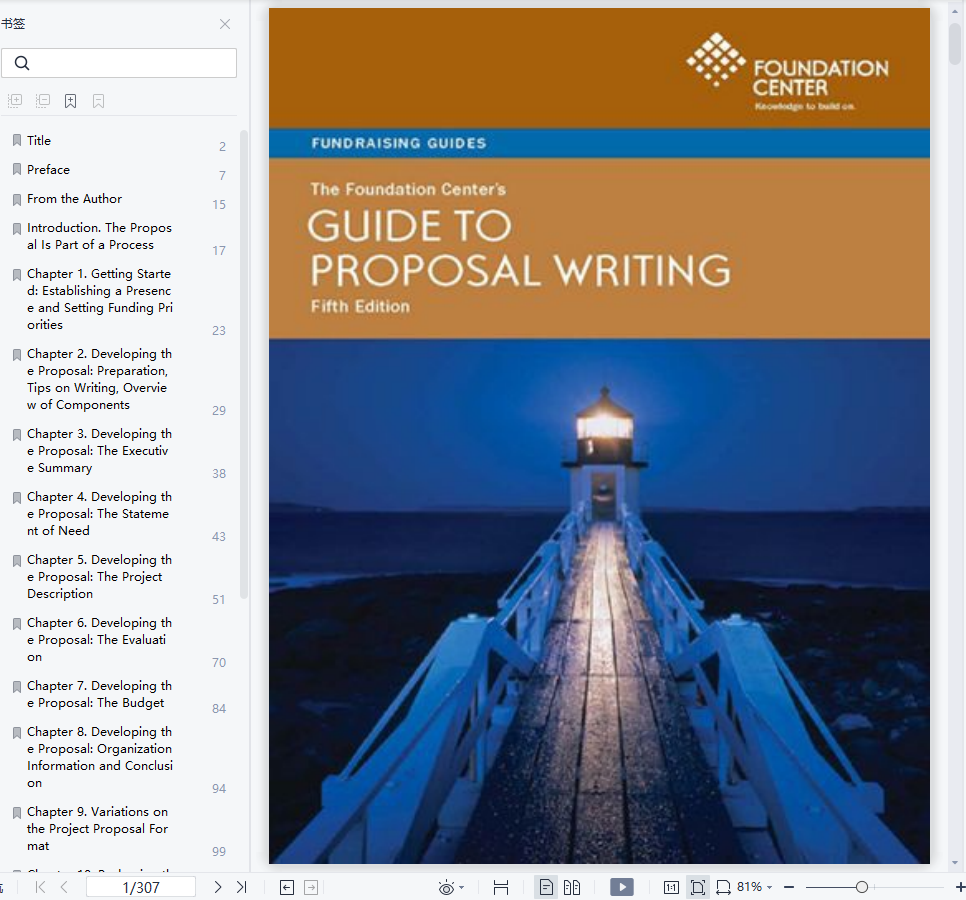Jump to the Preface bookmark
The height and width of the screenshot is (900, 966).
click(x=48, y=169)
